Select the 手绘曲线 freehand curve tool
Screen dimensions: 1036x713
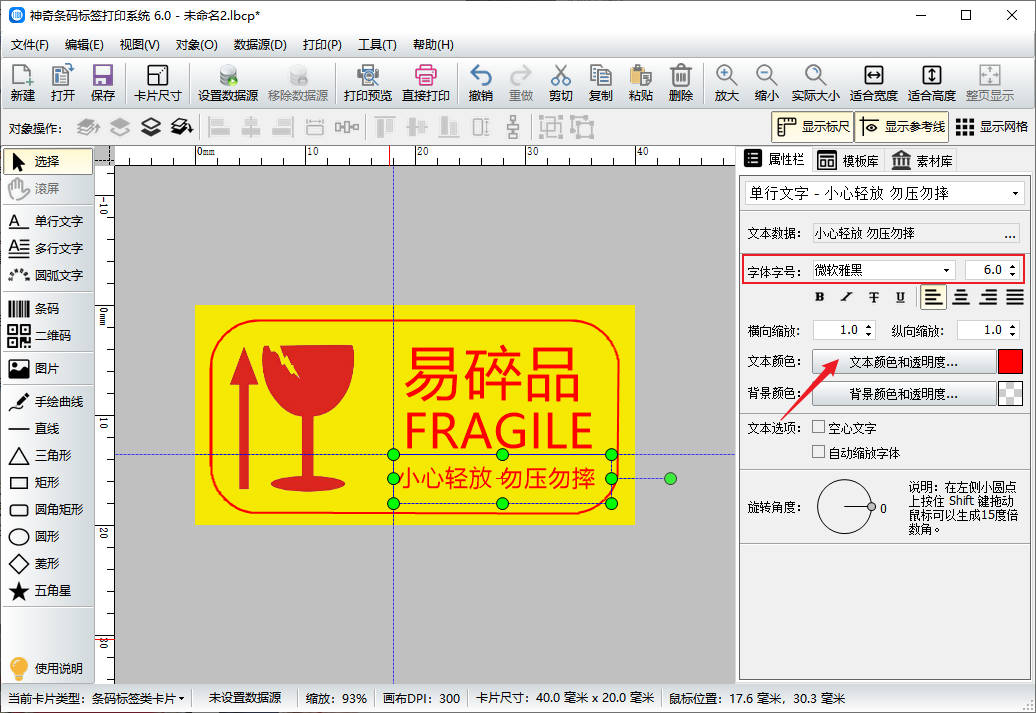click(x=47, y=401)
